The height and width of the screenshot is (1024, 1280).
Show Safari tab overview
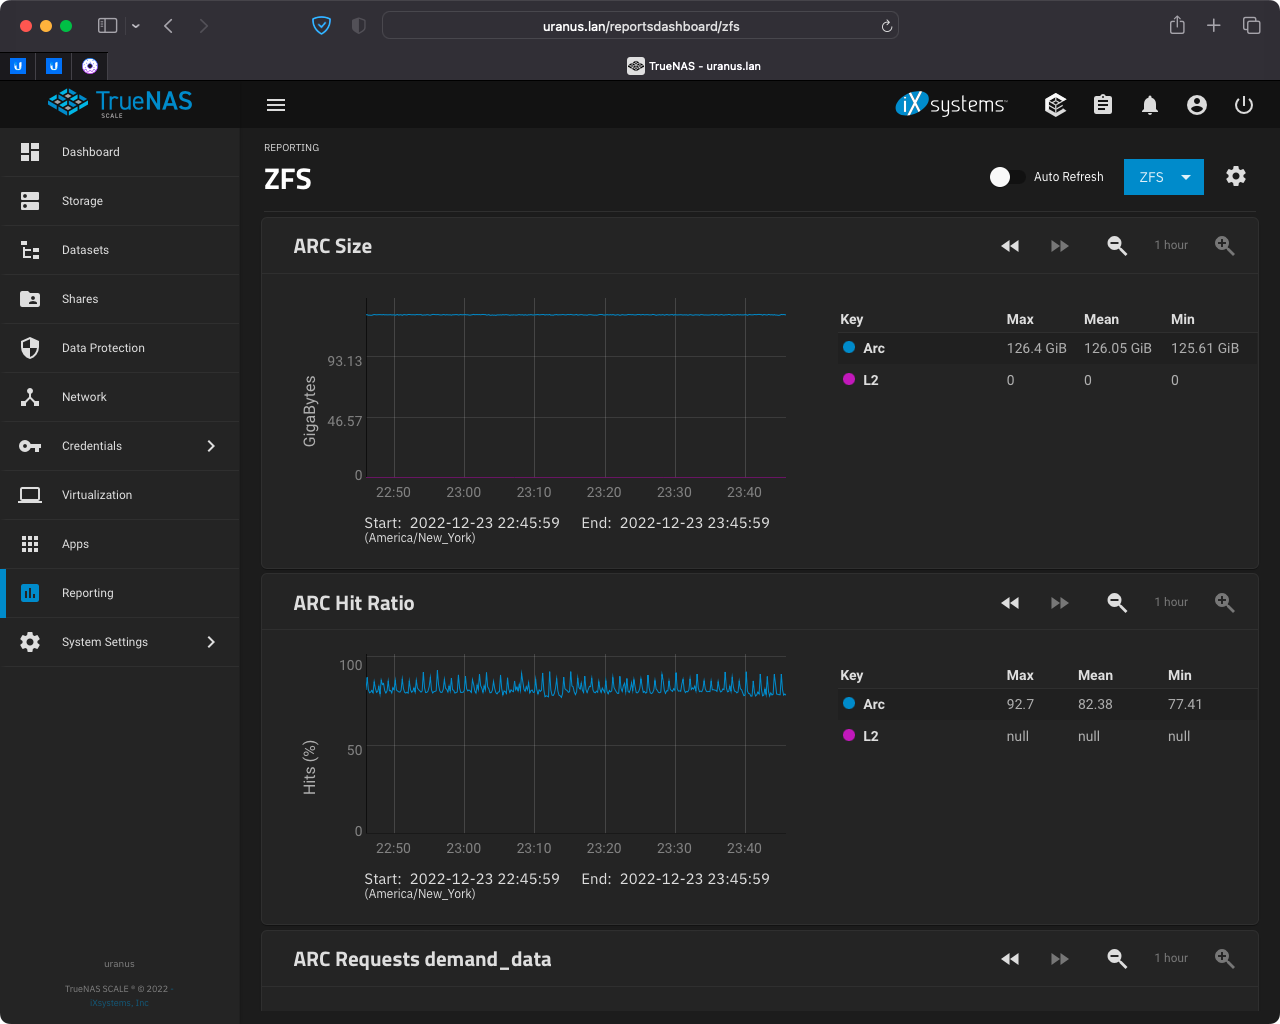[1251, 25]
